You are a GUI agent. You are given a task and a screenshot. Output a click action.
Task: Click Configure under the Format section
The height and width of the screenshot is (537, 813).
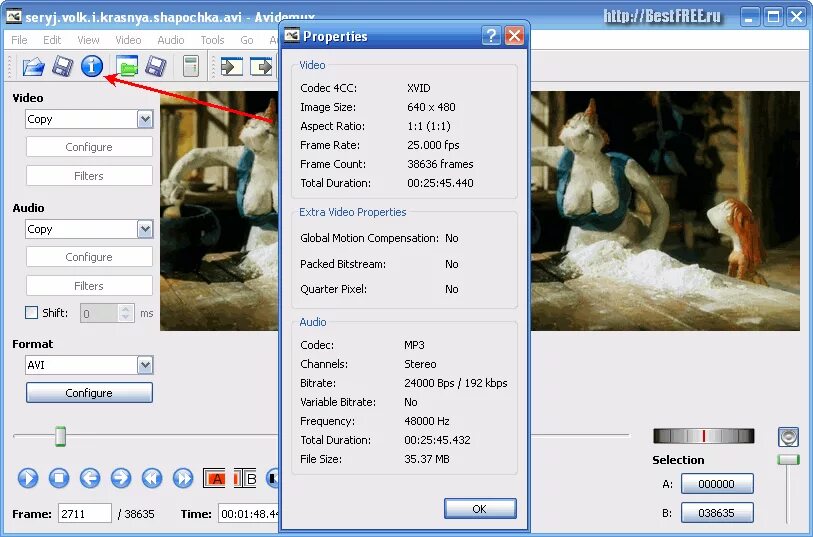(x=89, y=392)
